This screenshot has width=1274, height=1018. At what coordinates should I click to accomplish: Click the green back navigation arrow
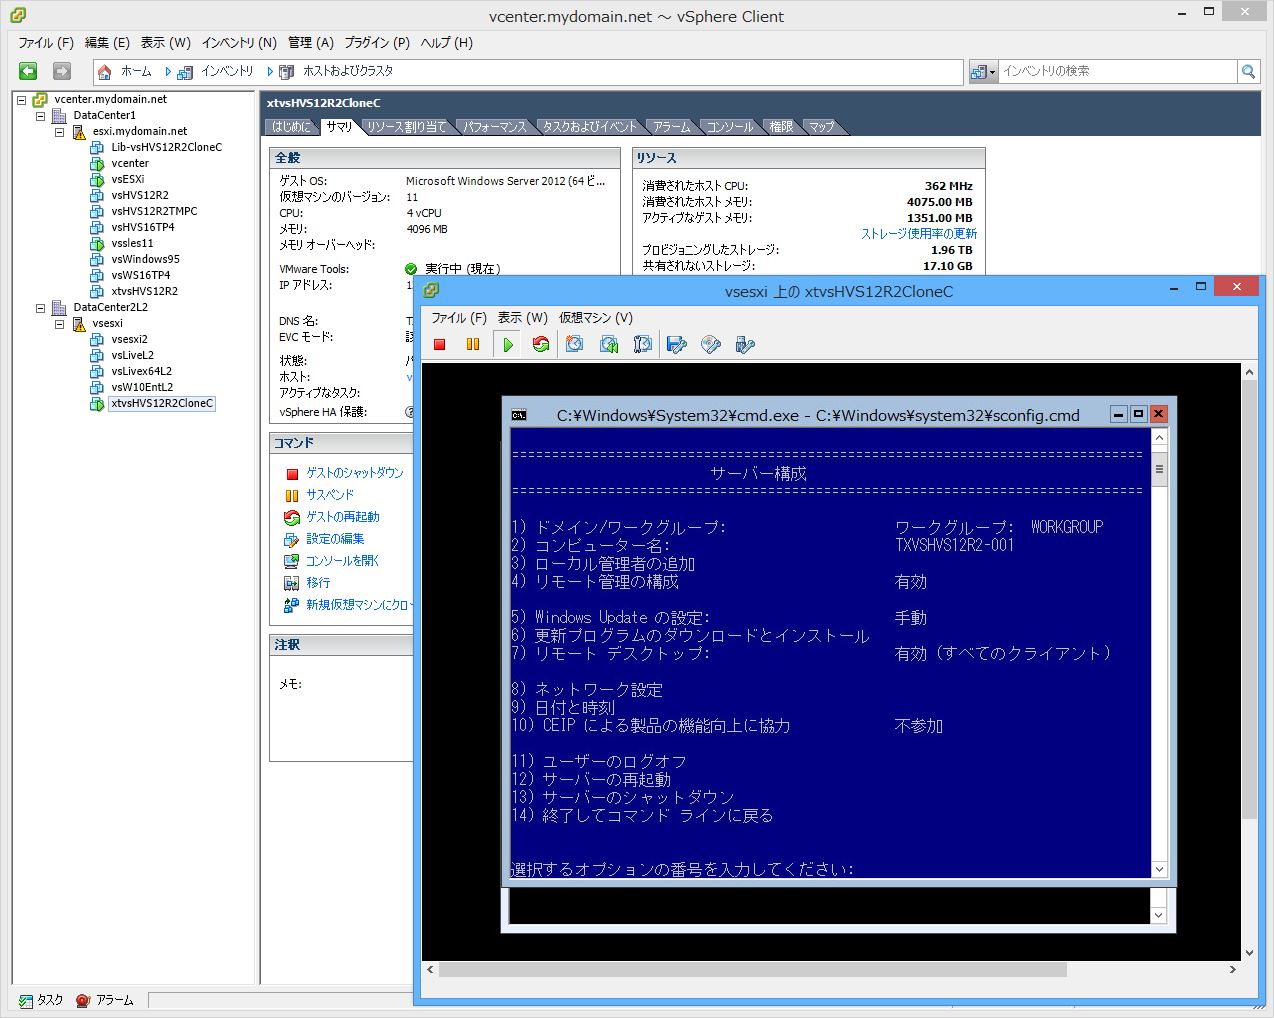point(28,71)
